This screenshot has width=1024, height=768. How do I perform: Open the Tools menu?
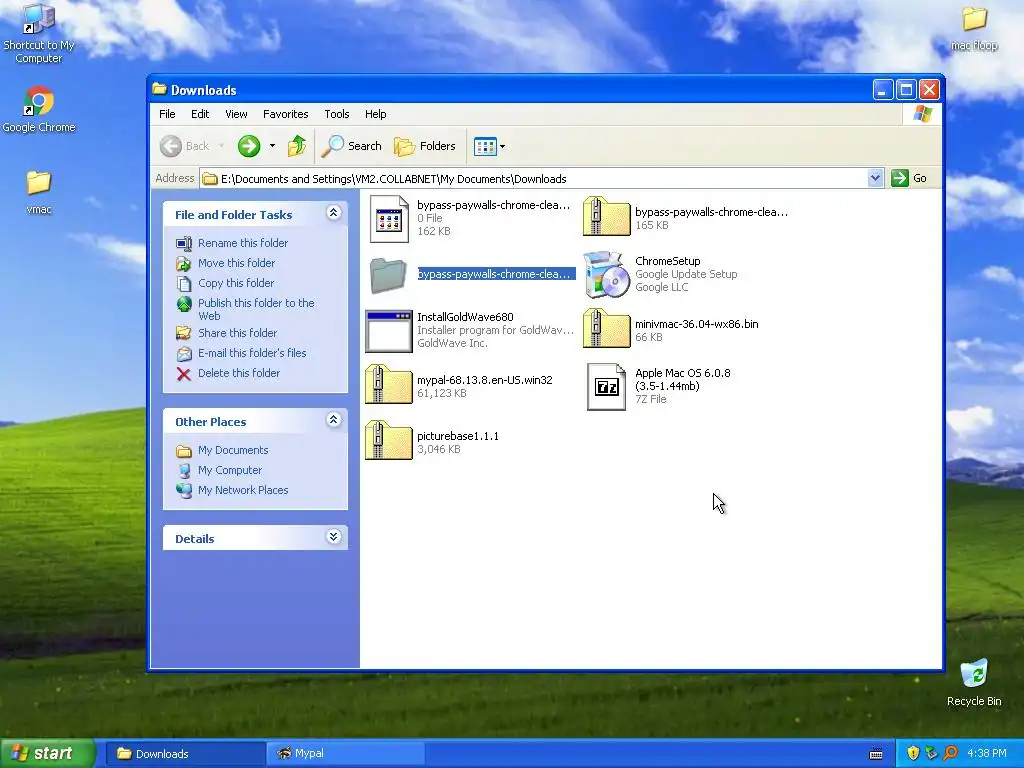point(337,114)
